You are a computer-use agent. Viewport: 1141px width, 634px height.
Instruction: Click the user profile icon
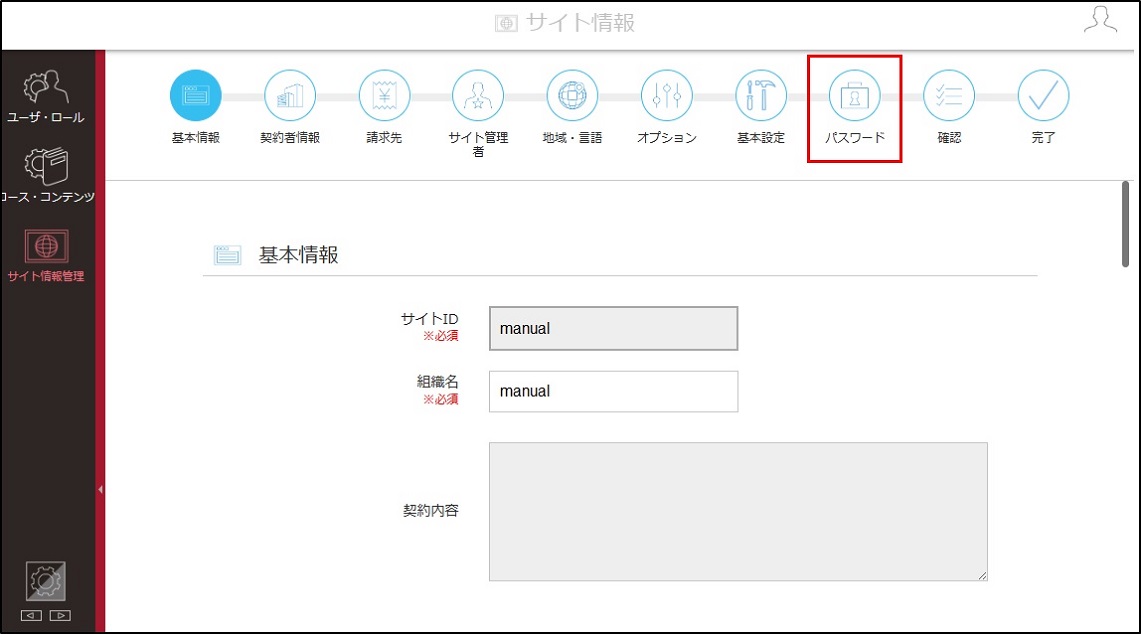click(x=1100, y=20)
